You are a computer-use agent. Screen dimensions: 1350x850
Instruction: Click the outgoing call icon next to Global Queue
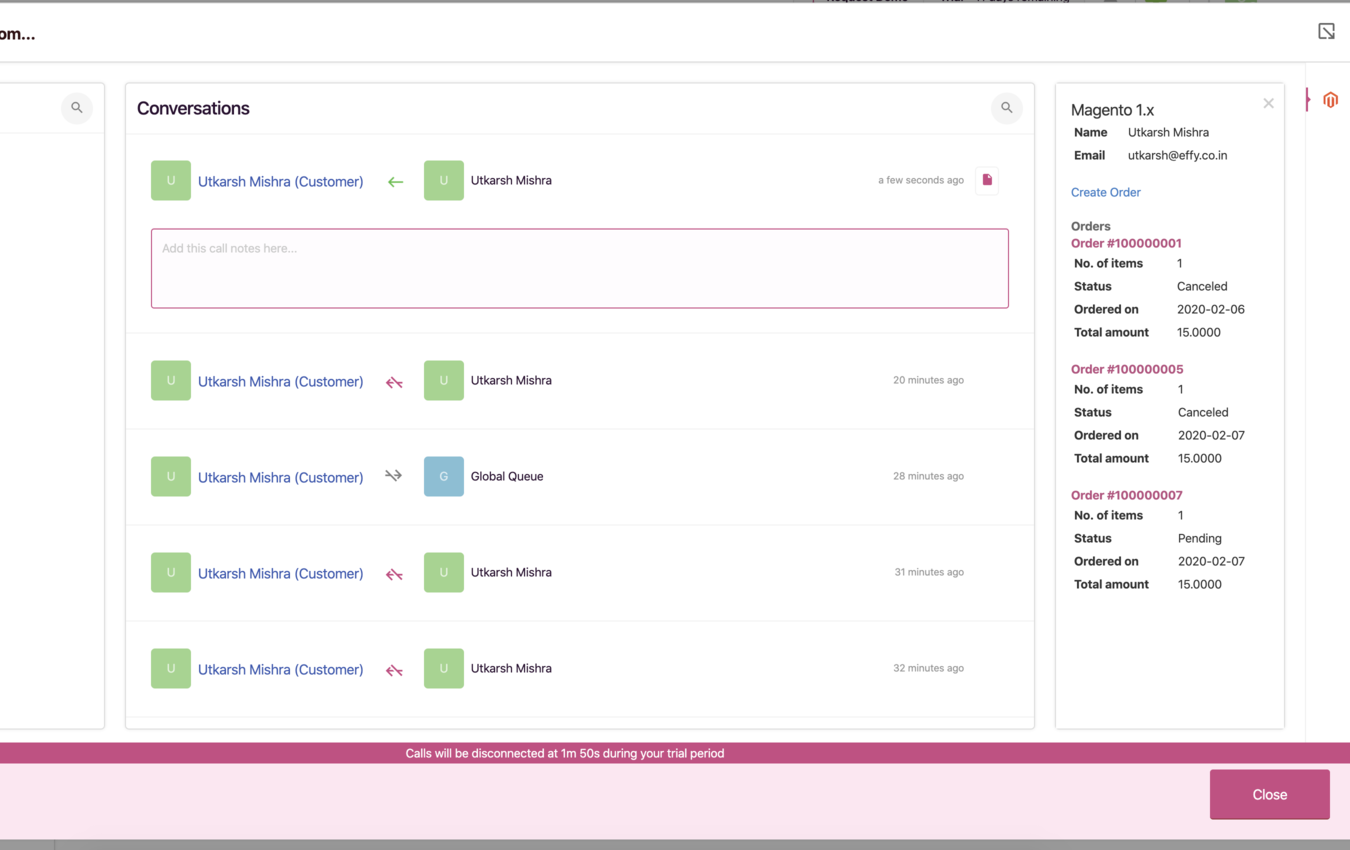393,476
